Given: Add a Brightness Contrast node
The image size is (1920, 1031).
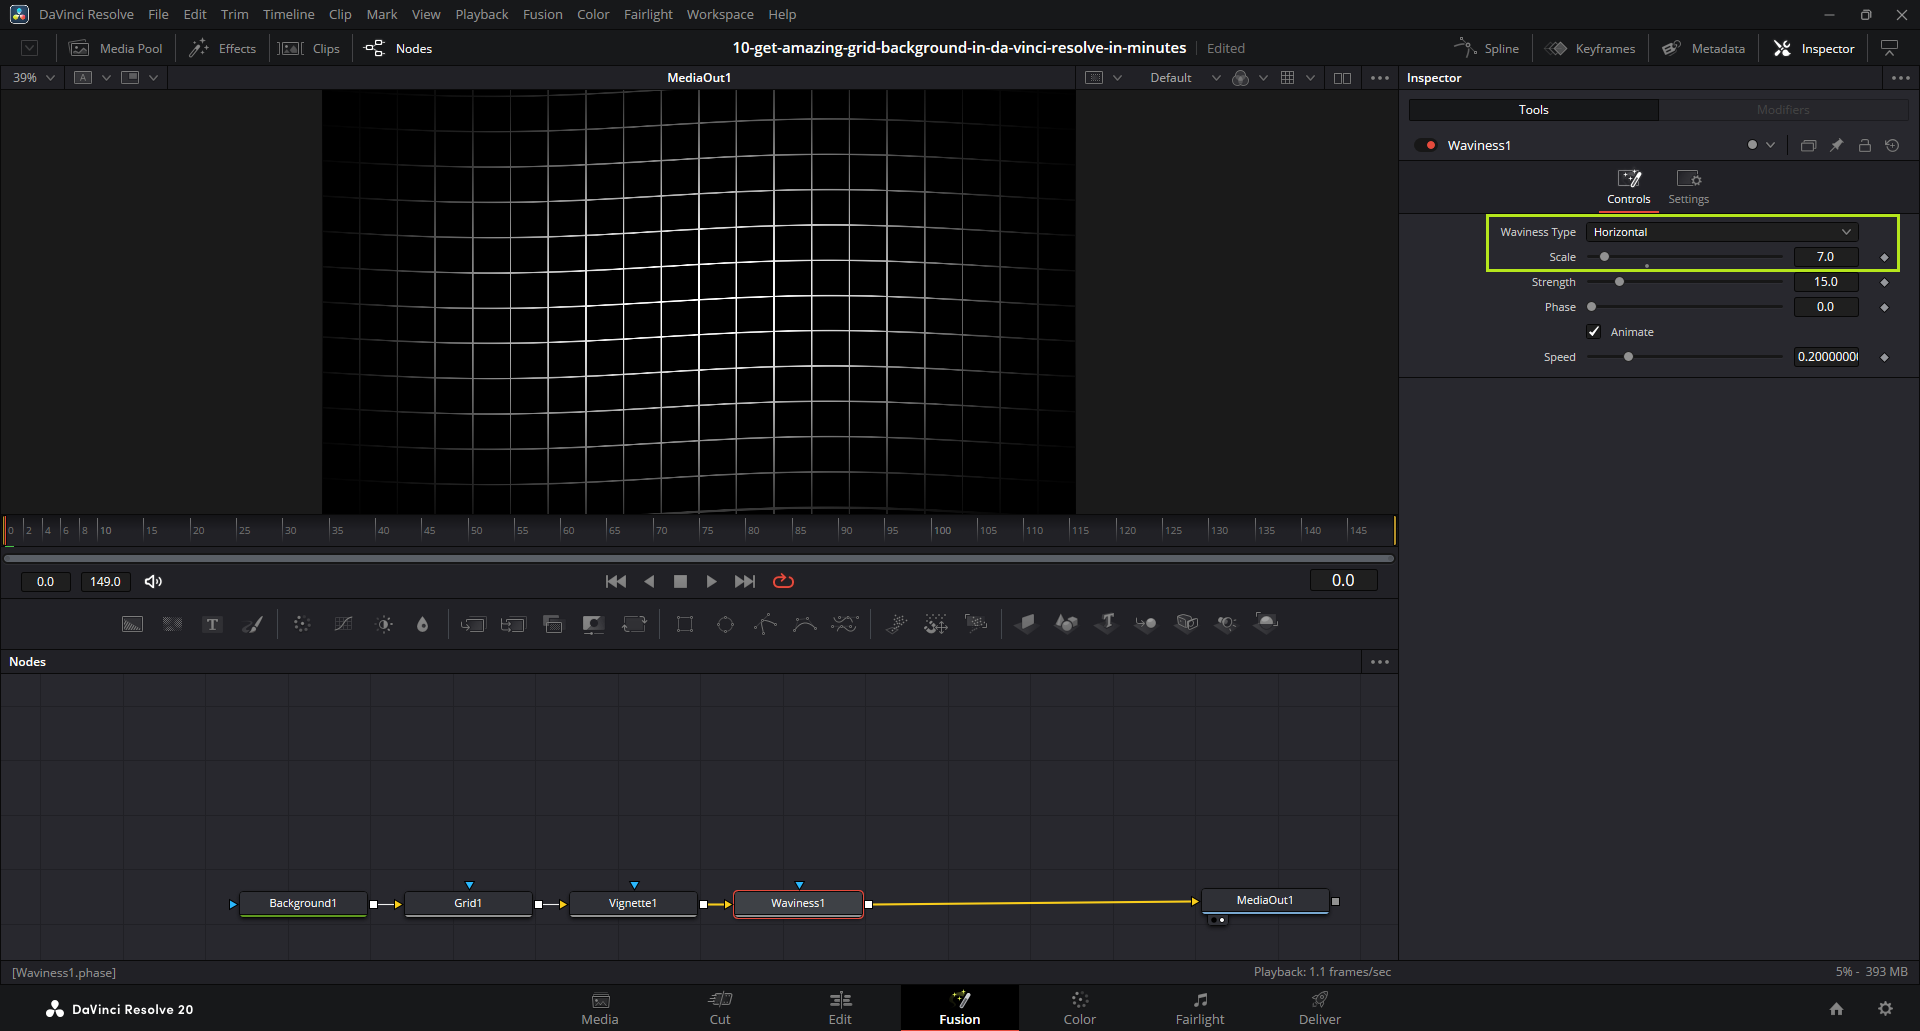Looking at the screenshot, I should click(x=384, y=625).
